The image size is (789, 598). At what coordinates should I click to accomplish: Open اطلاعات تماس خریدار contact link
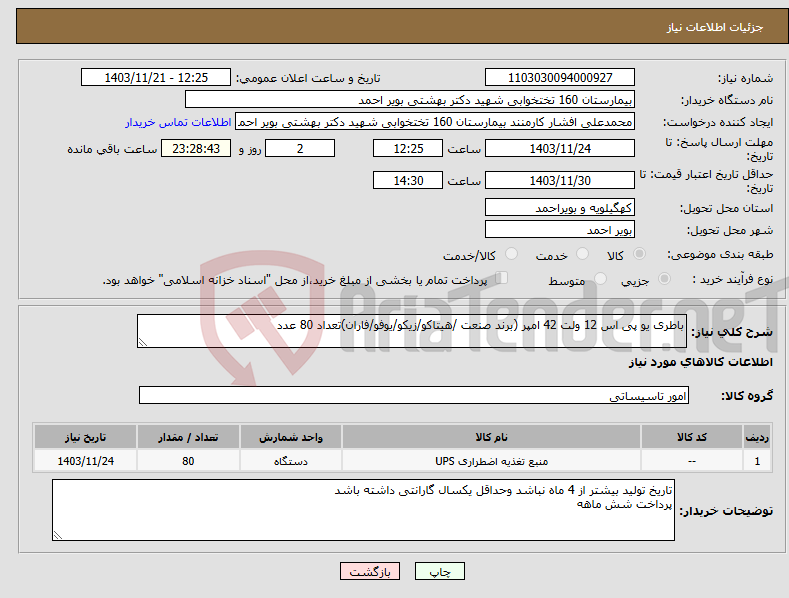pyautogui.click(x=178, y=122)
